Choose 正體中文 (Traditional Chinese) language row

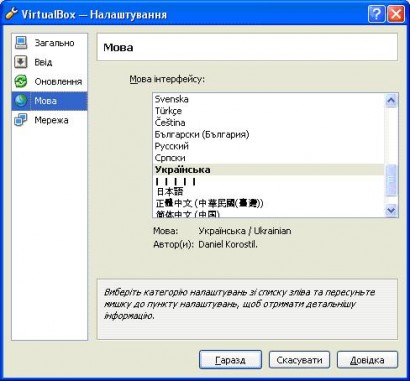tap(268, 203)
